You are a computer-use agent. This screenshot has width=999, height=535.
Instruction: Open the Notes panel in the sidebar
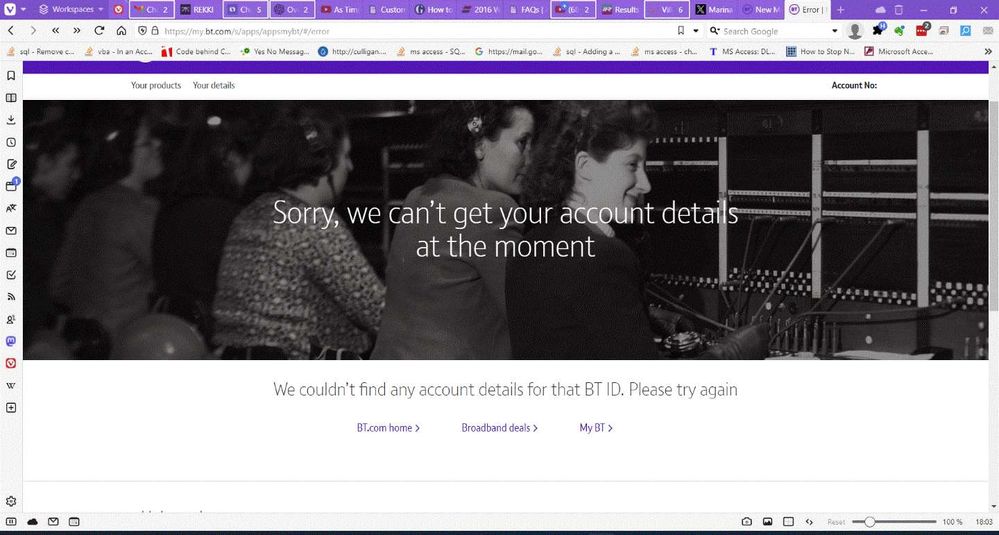11,164
